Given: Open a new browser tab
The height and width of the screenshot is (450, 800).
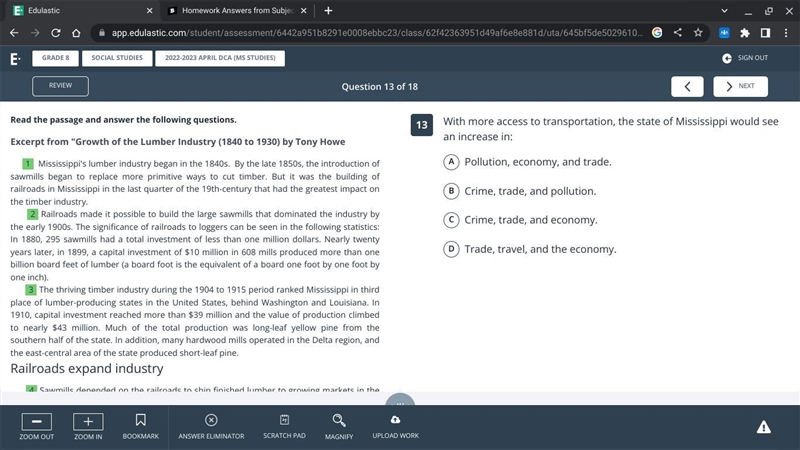Looking at the screenshot, I should (328, 10).
